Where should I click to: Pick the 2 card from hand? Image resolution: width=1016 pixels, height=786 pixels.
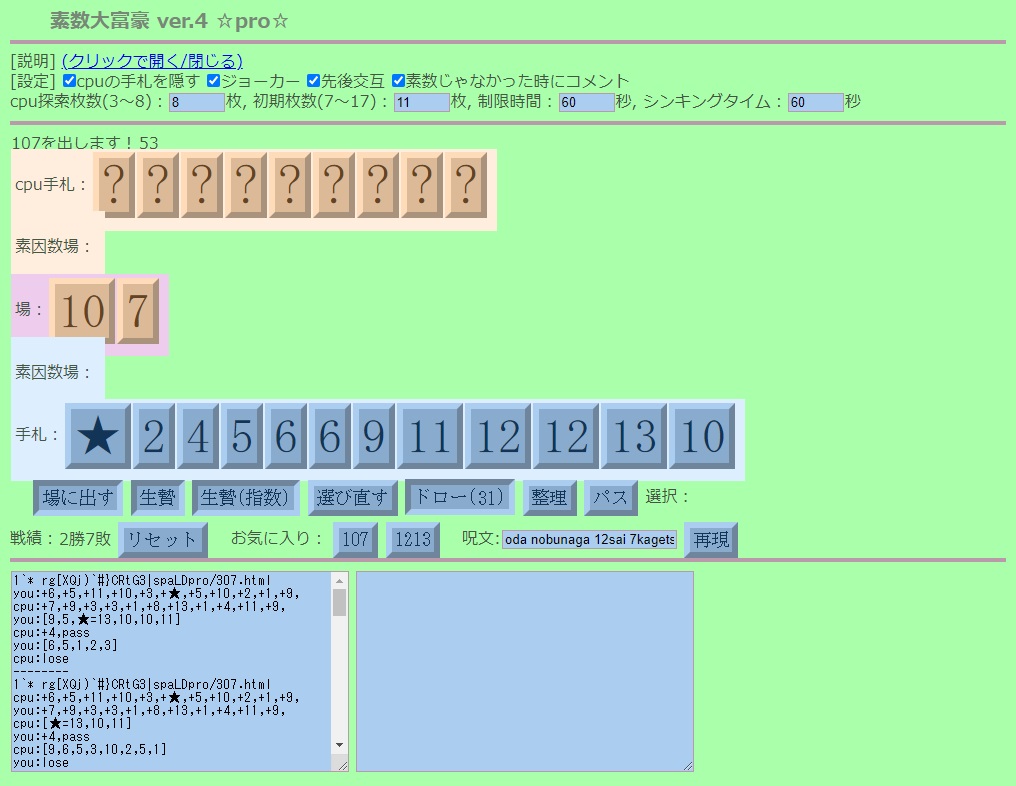click(154, 435)
